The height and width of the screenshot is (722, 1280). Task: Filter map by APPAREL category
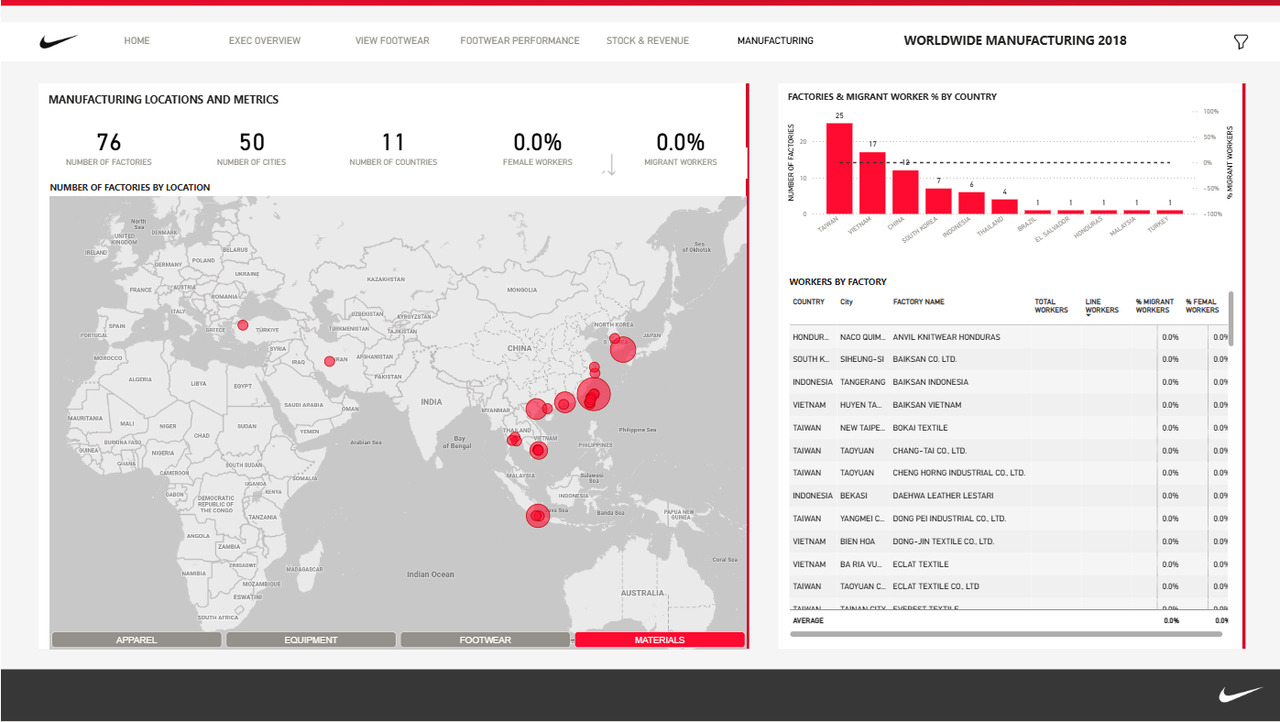(136, 640)
